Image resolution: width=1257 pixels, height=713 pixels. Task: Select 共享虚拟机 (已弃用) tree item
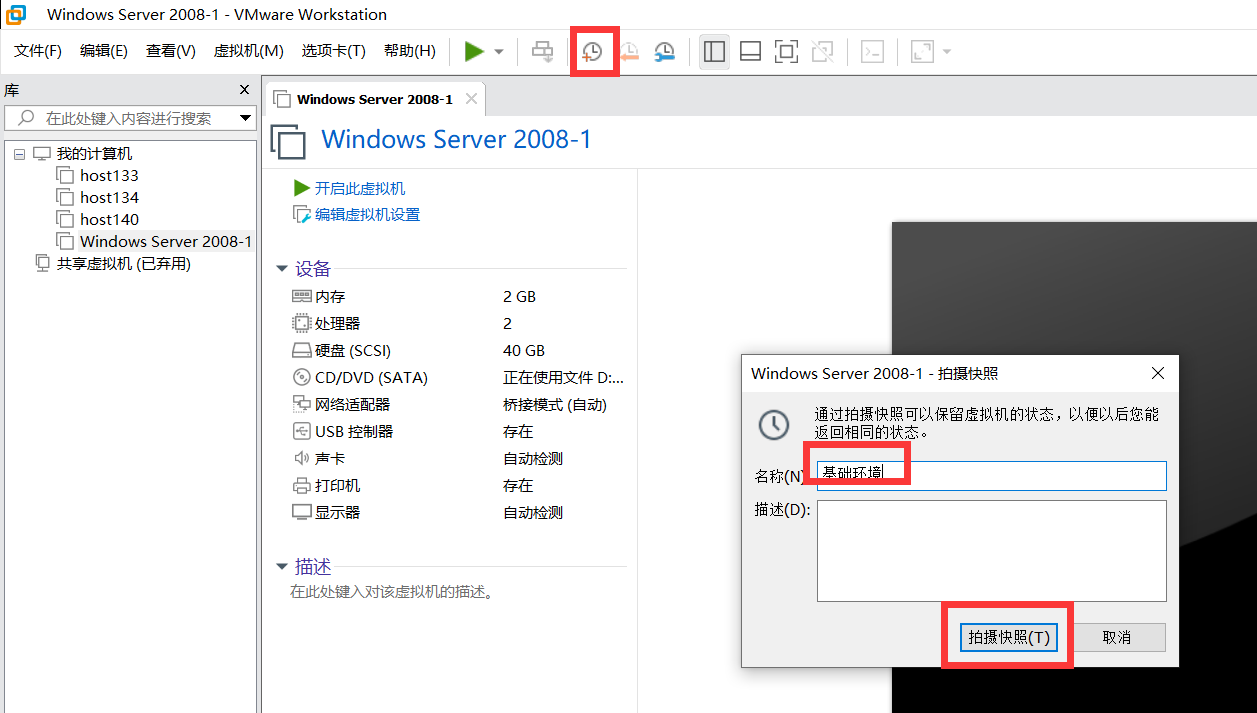(x=123, y=264)
